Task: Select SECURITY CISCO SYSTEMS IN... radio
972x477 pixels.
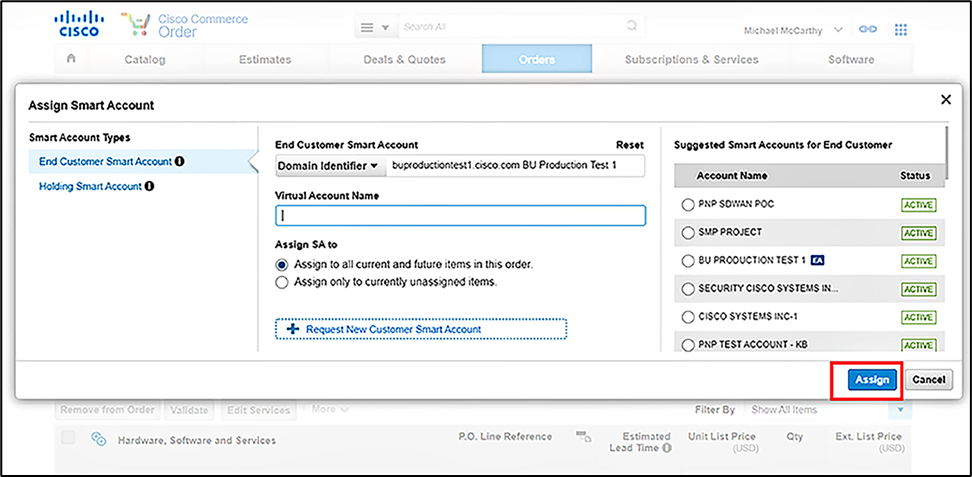Action: 687,289
